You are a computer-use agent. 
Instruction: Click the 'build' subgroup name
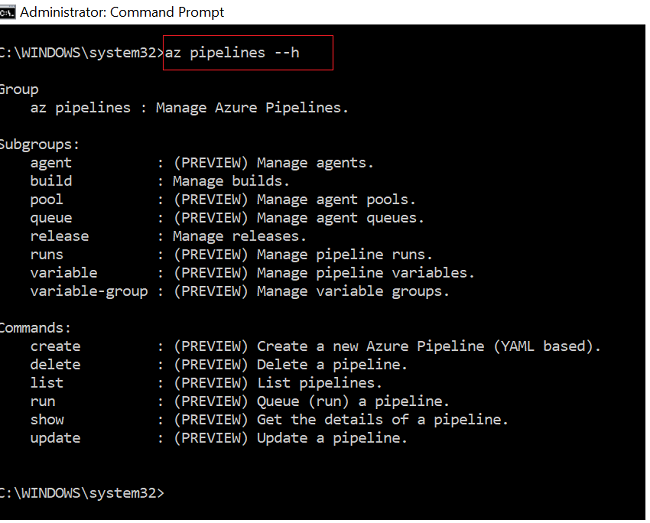(x=51, y=181)
